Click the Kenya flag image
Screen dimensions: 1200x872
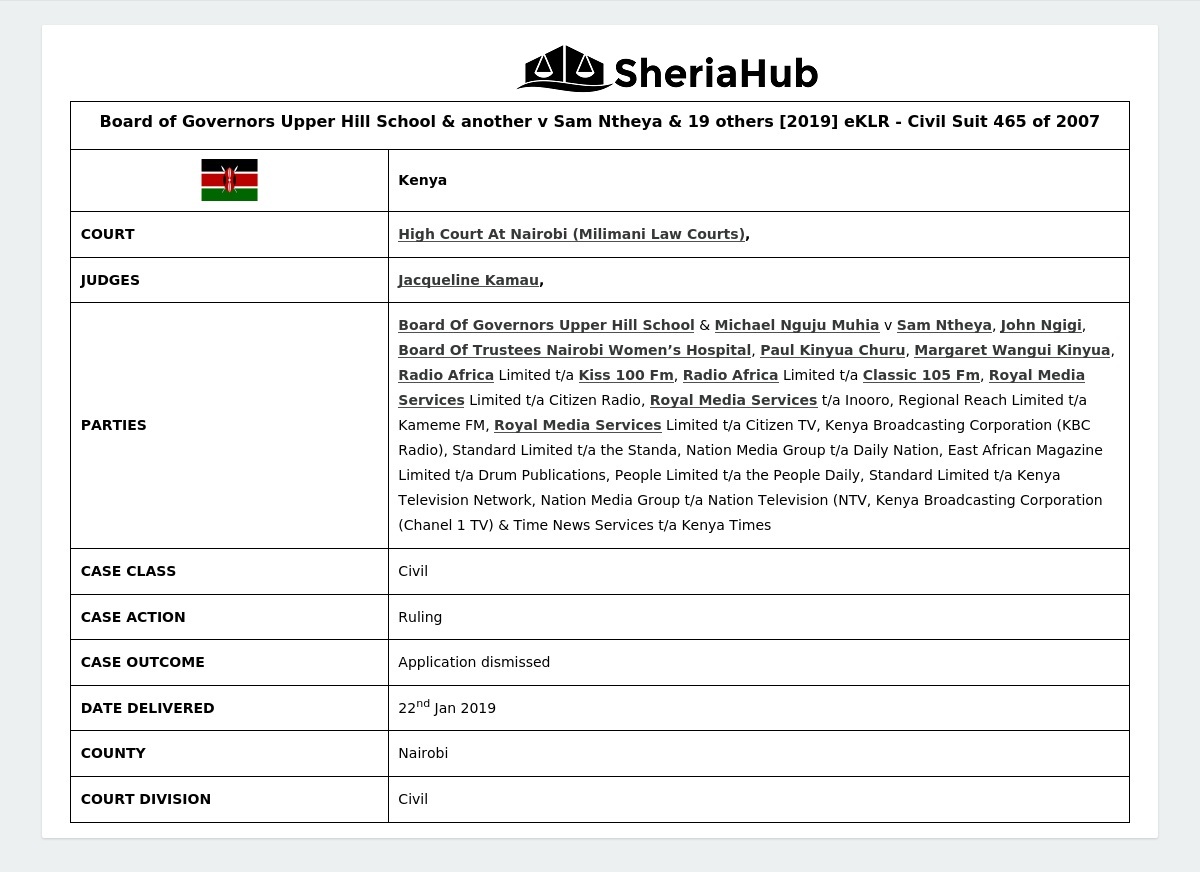pyautogui.click(x=229, y=180)
